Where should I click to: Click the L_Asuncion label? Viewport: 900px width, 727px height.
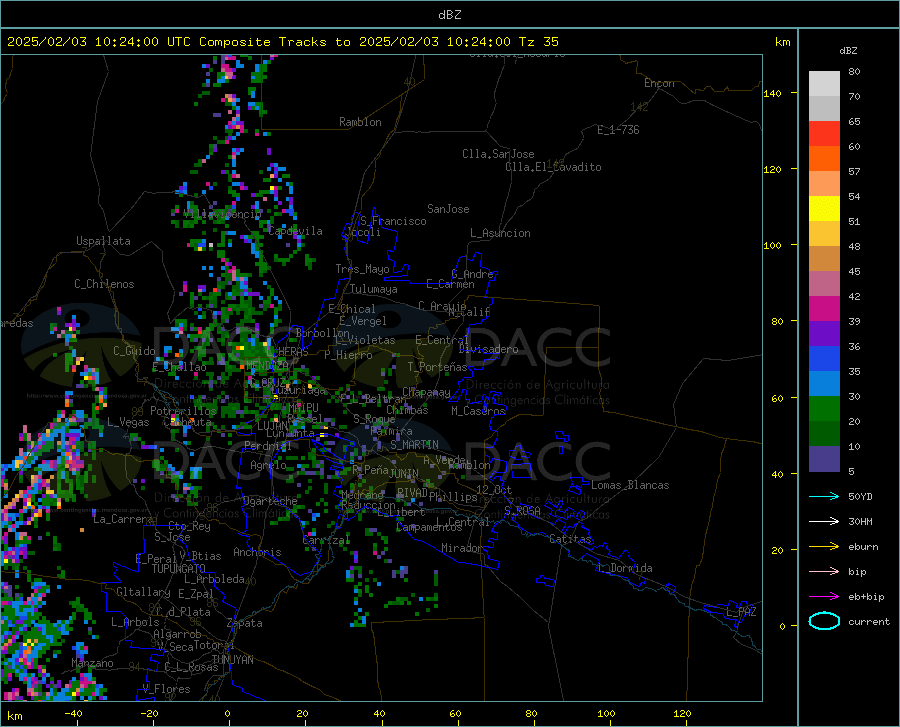pyautogui.click(x=500, y=233)
